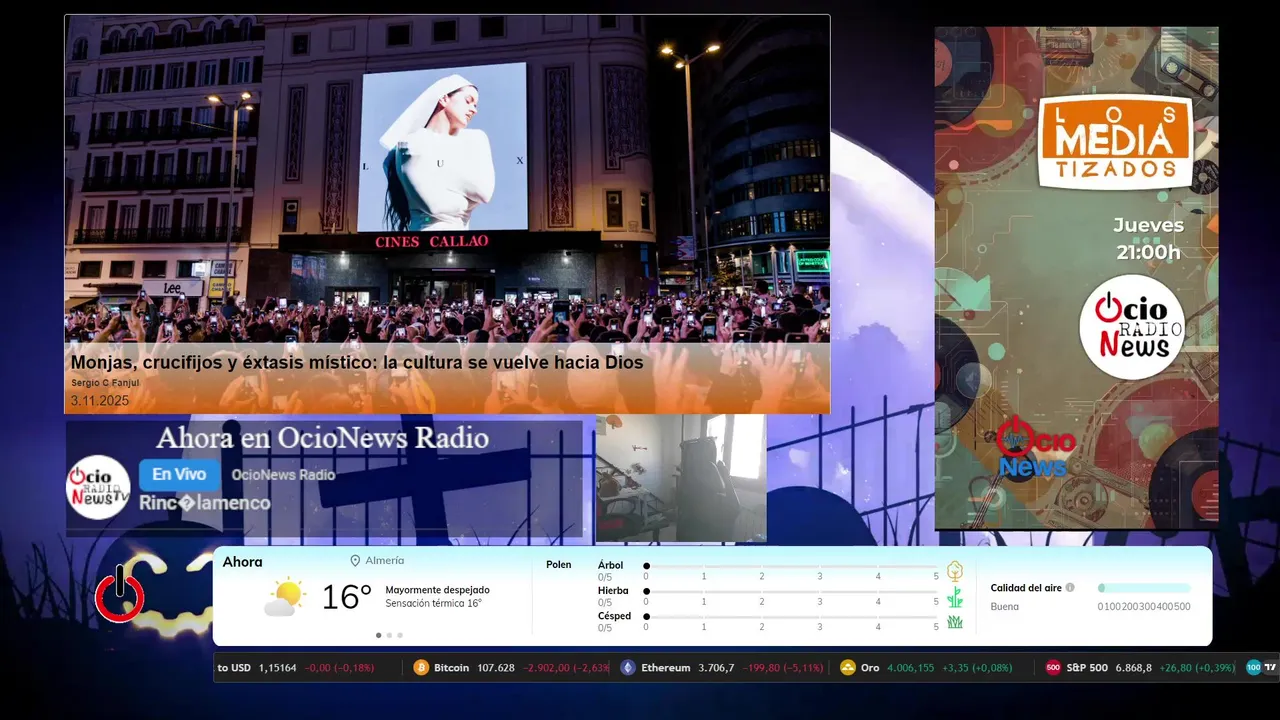This screenshot has height=720, width=1280.
Task: Click the S&P 500 value 6.868,8
Action: tap(1133, 667)
